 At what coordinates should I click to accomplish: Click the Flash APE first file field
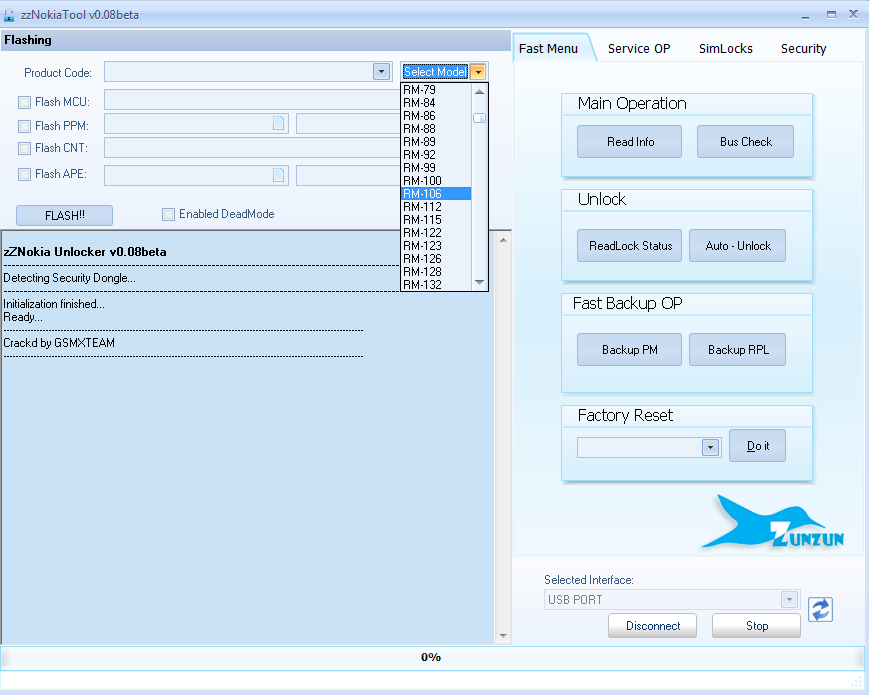[196, 175]
